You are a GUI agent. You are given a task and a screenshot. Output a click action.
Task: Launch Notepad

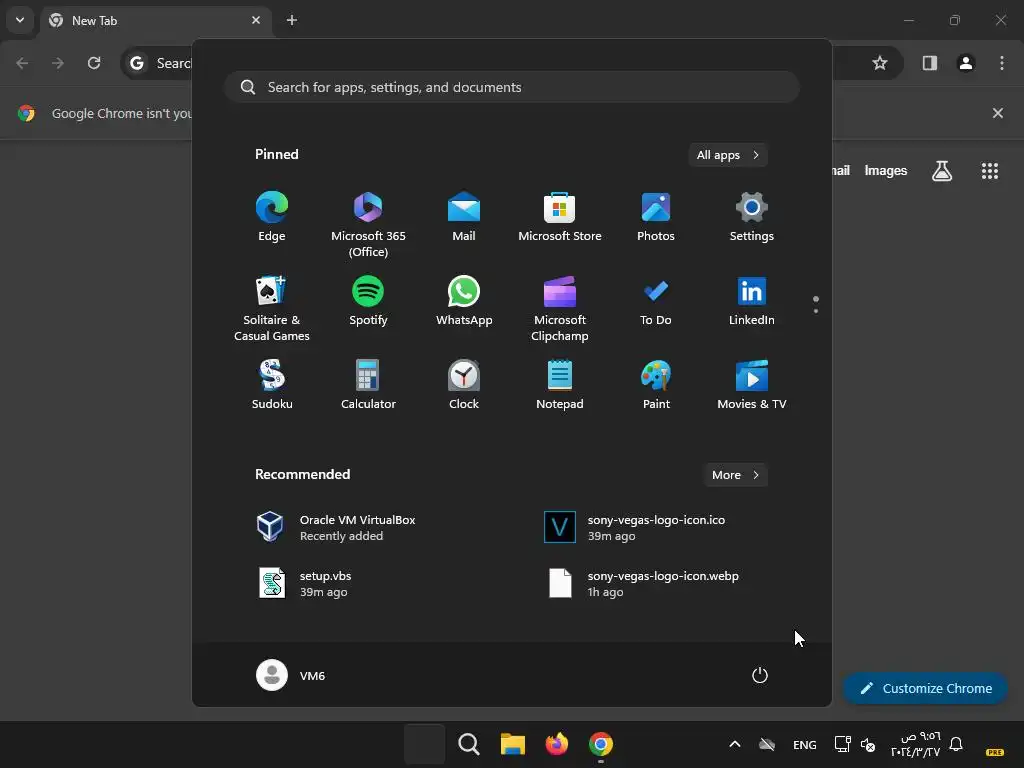coord(560,385)
